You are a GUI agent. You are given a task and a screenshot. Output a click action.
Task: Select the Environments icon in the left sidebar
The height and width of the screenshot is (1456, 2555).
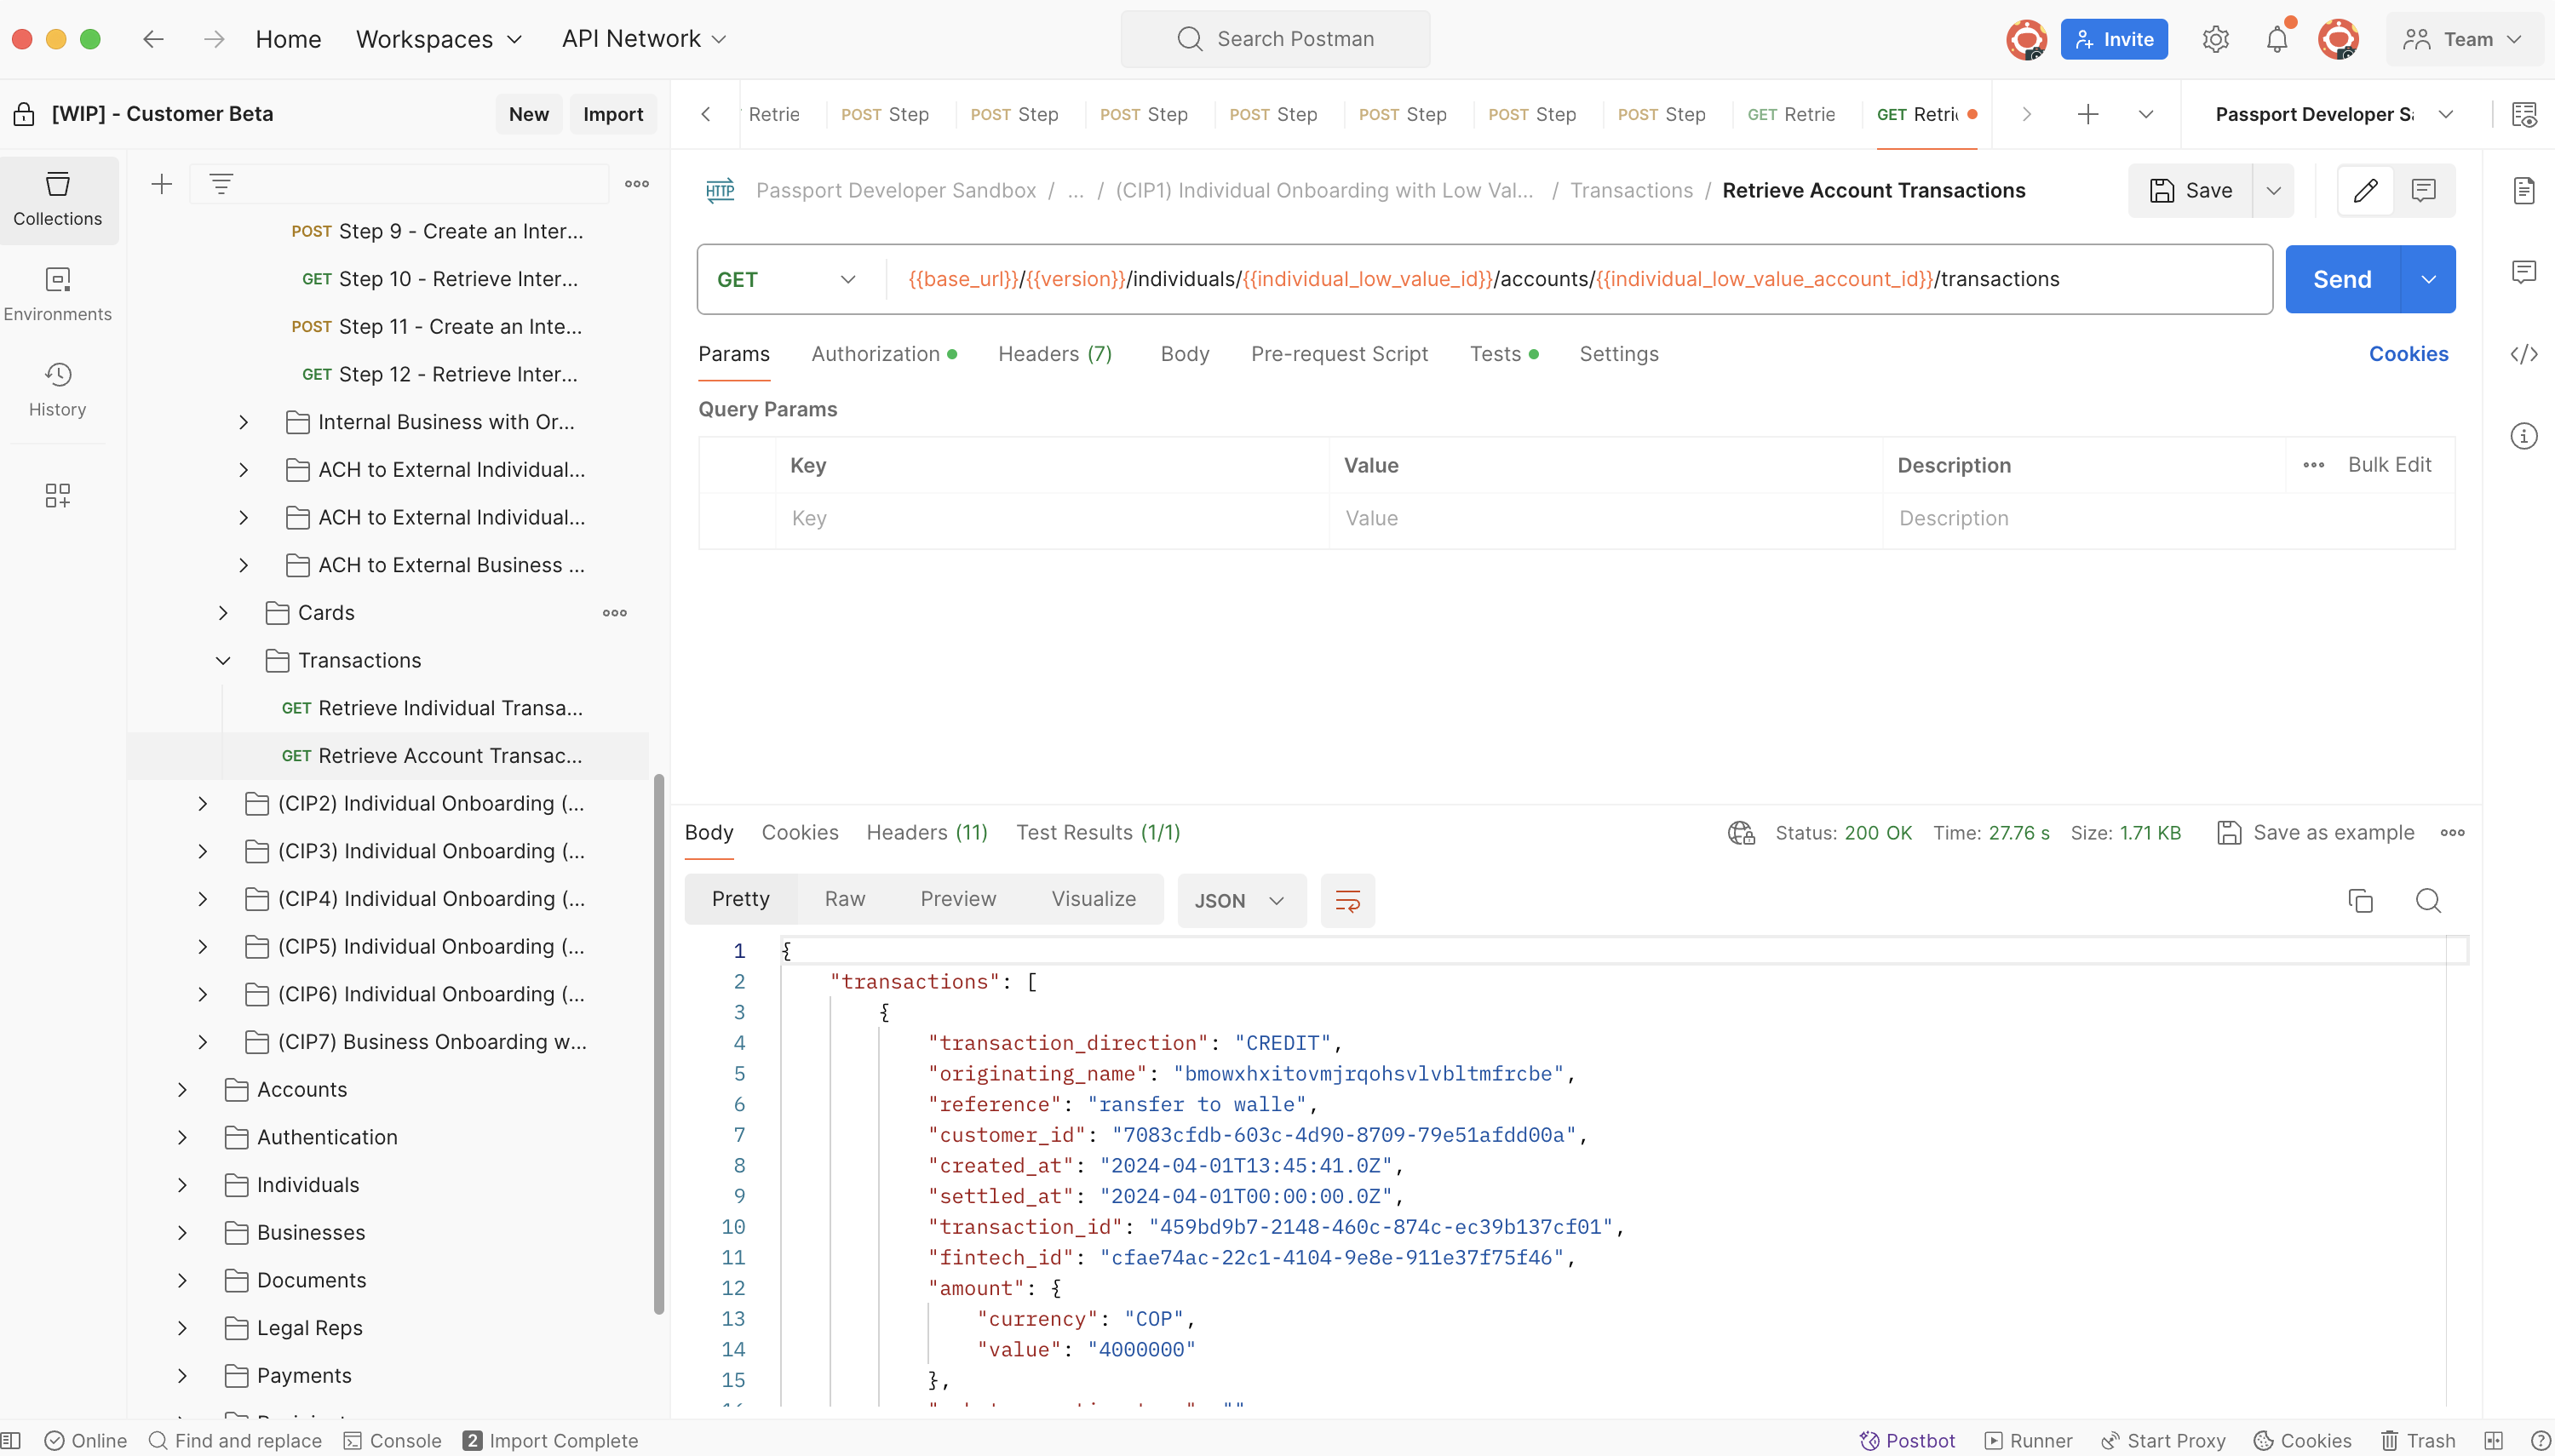(57, 293)
